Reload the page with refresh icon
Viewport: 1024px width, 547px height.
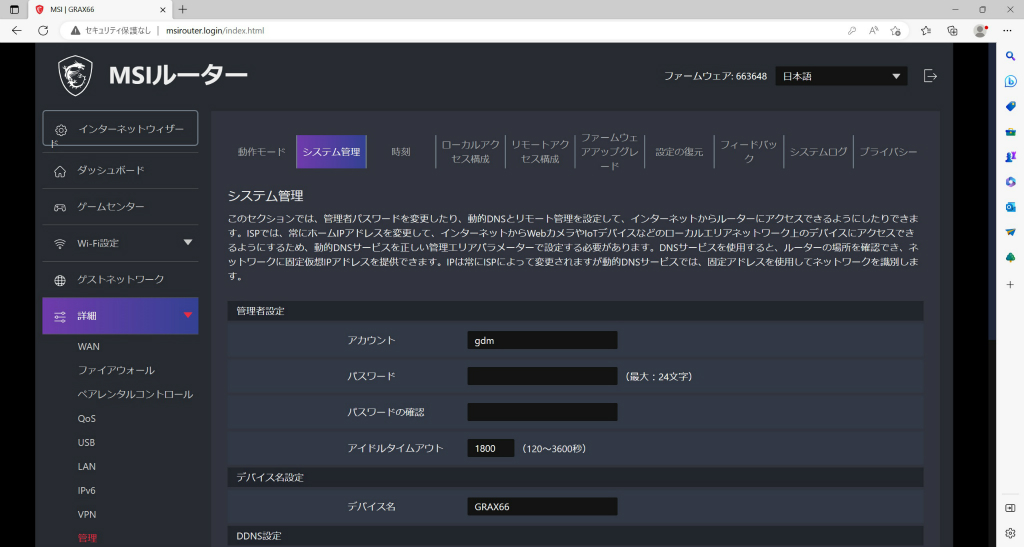pos(43,31)
